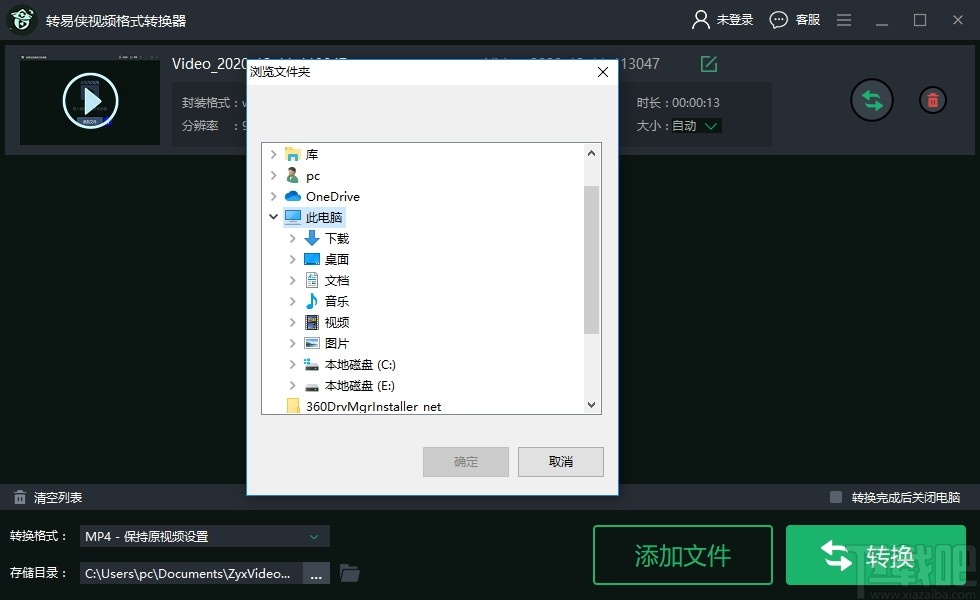The image size is (980, 600).
Task: Click the green circular convert arrows icon
Action: (x=871, y=100)
